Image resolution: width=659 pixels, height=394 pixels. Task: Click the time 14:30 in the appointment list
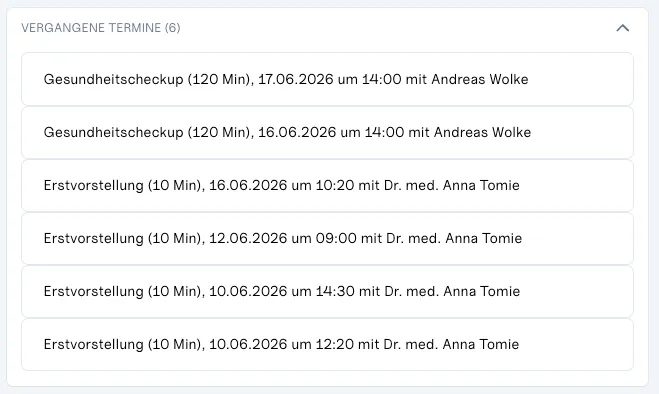pyautogui.click(x=335, y=291)
